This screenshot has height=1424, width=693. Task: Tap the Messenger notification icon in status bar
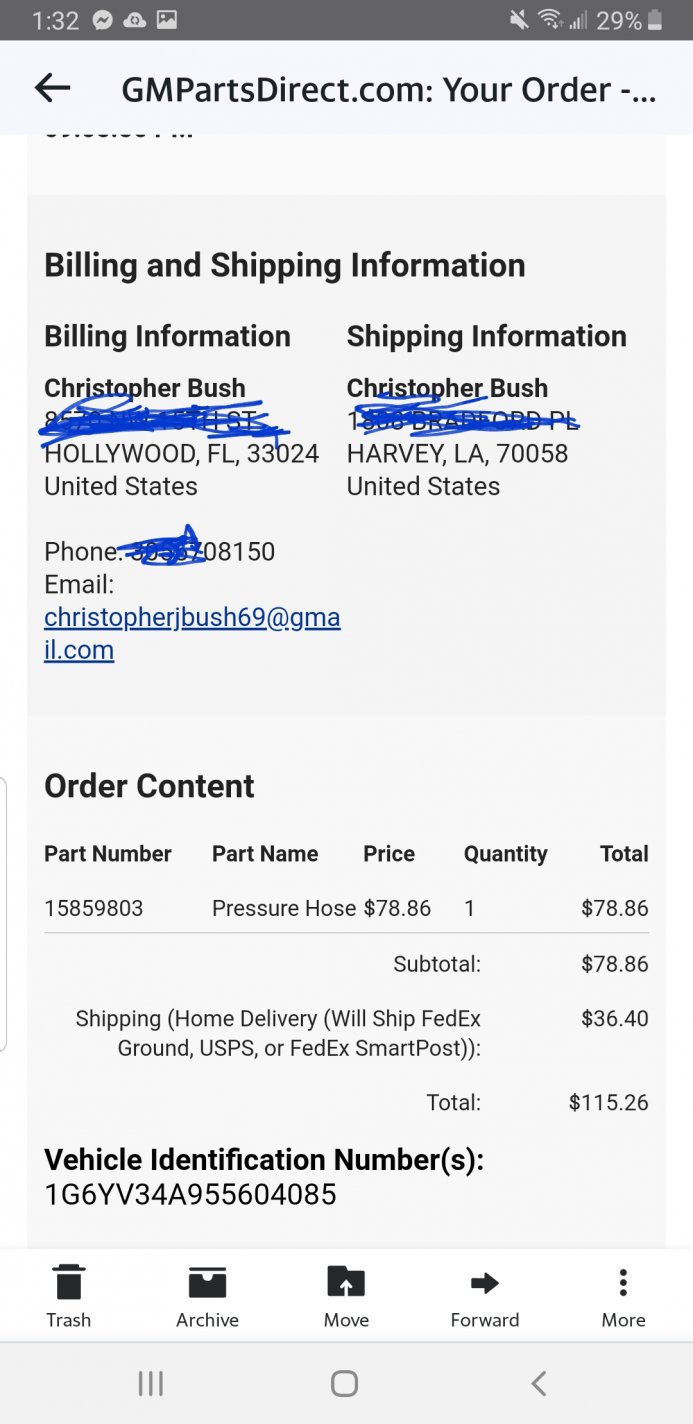click(102, 20)
